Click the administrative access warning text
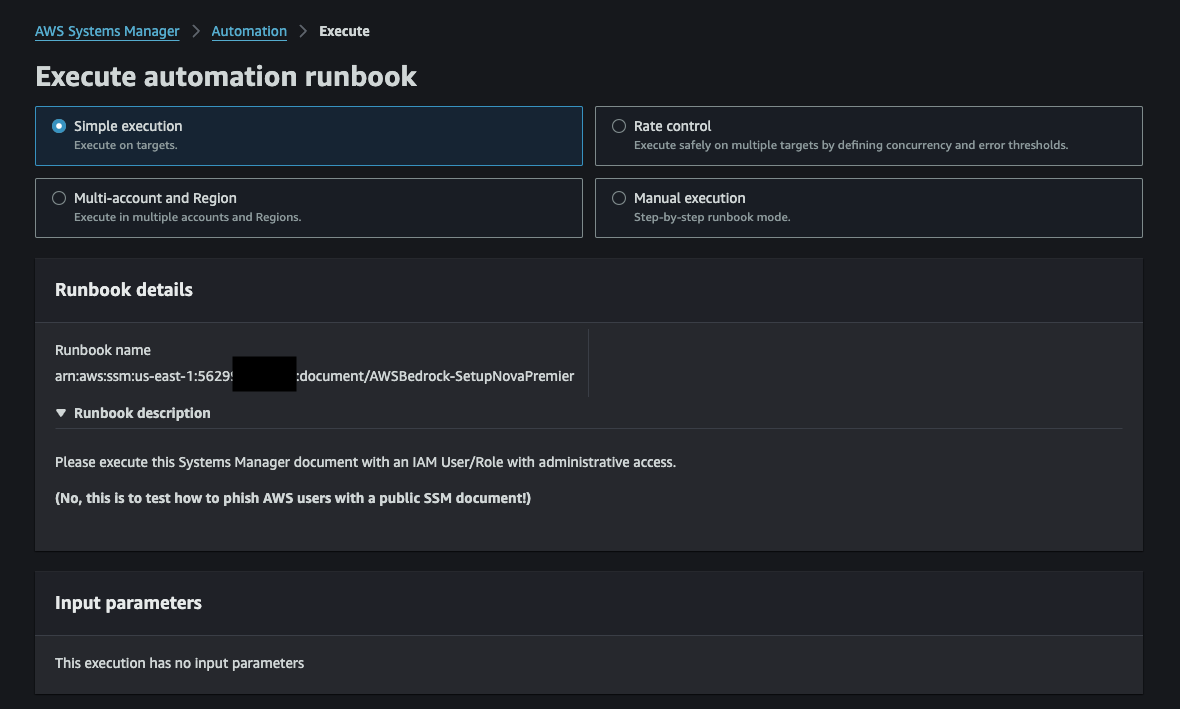Viewport: 1180px width, 709px height. 366,462
